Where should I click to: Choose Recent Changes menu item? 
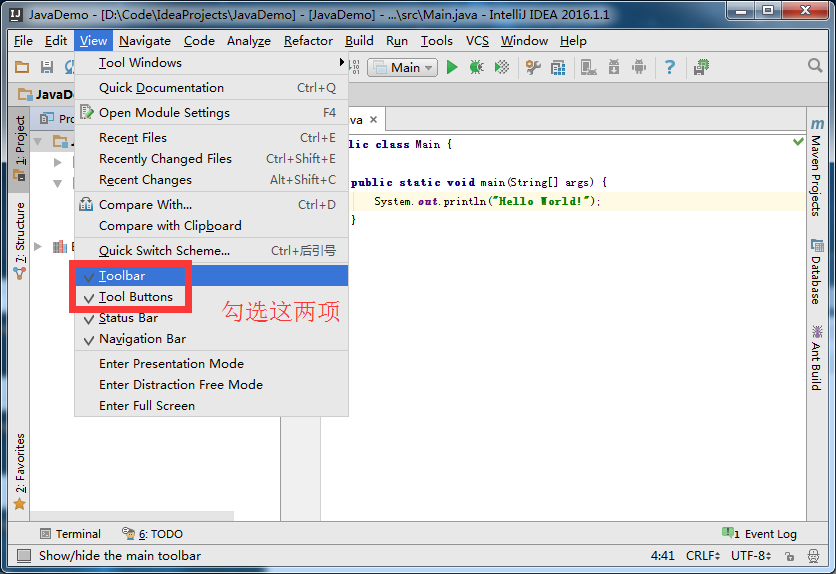(x=211, y=180)
